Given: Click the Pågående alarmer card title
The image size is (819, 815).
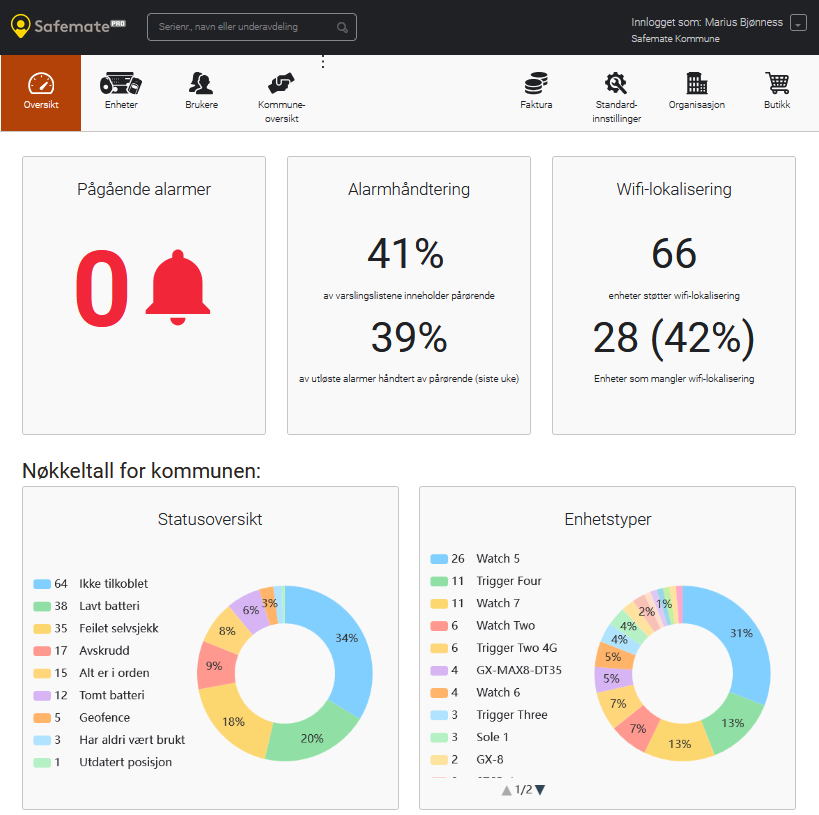Looking at the screenshot, I should point(144,188).
